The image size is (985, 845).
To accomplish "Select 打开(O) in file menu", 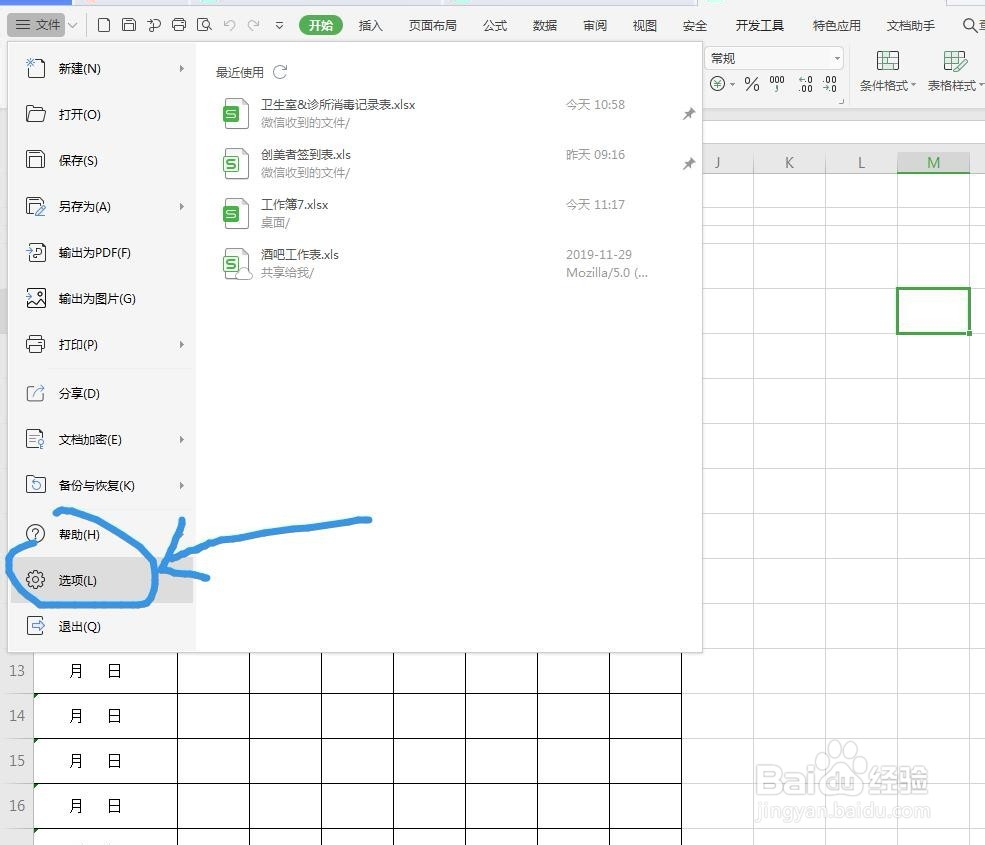I will point(102,114).
